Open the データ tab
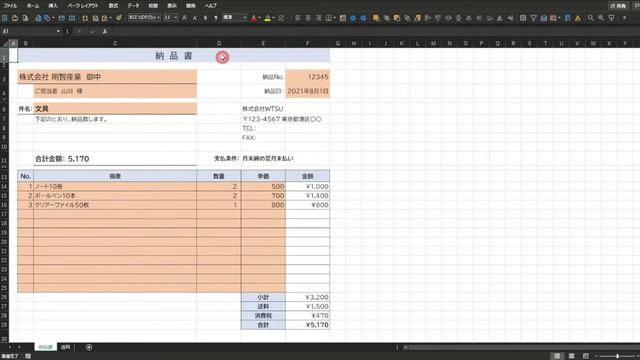 [133, 6]
